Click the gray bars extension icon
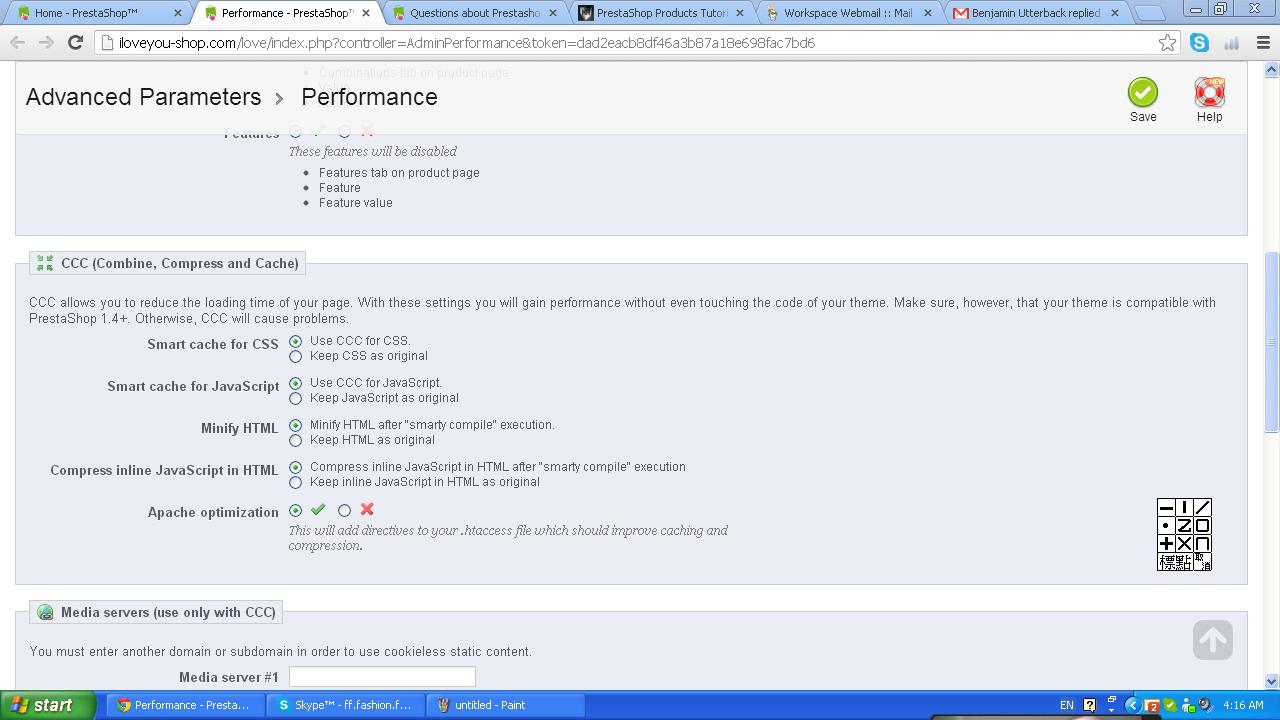Screen dimensions: 1280x720 click(x=1231, y=43)
